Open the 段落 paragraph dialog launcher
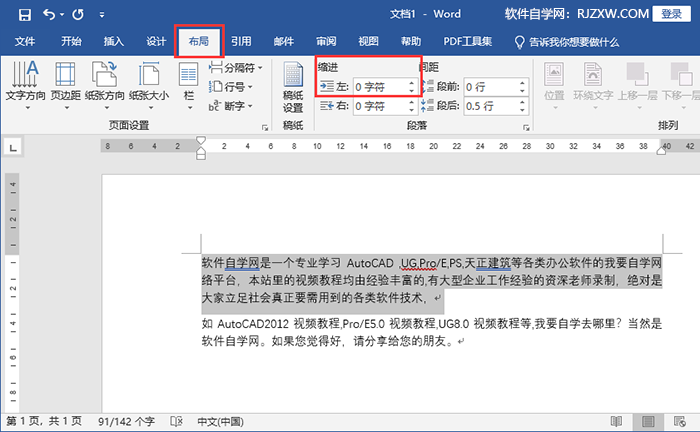 pyautogui.click(x=526, y=128)
